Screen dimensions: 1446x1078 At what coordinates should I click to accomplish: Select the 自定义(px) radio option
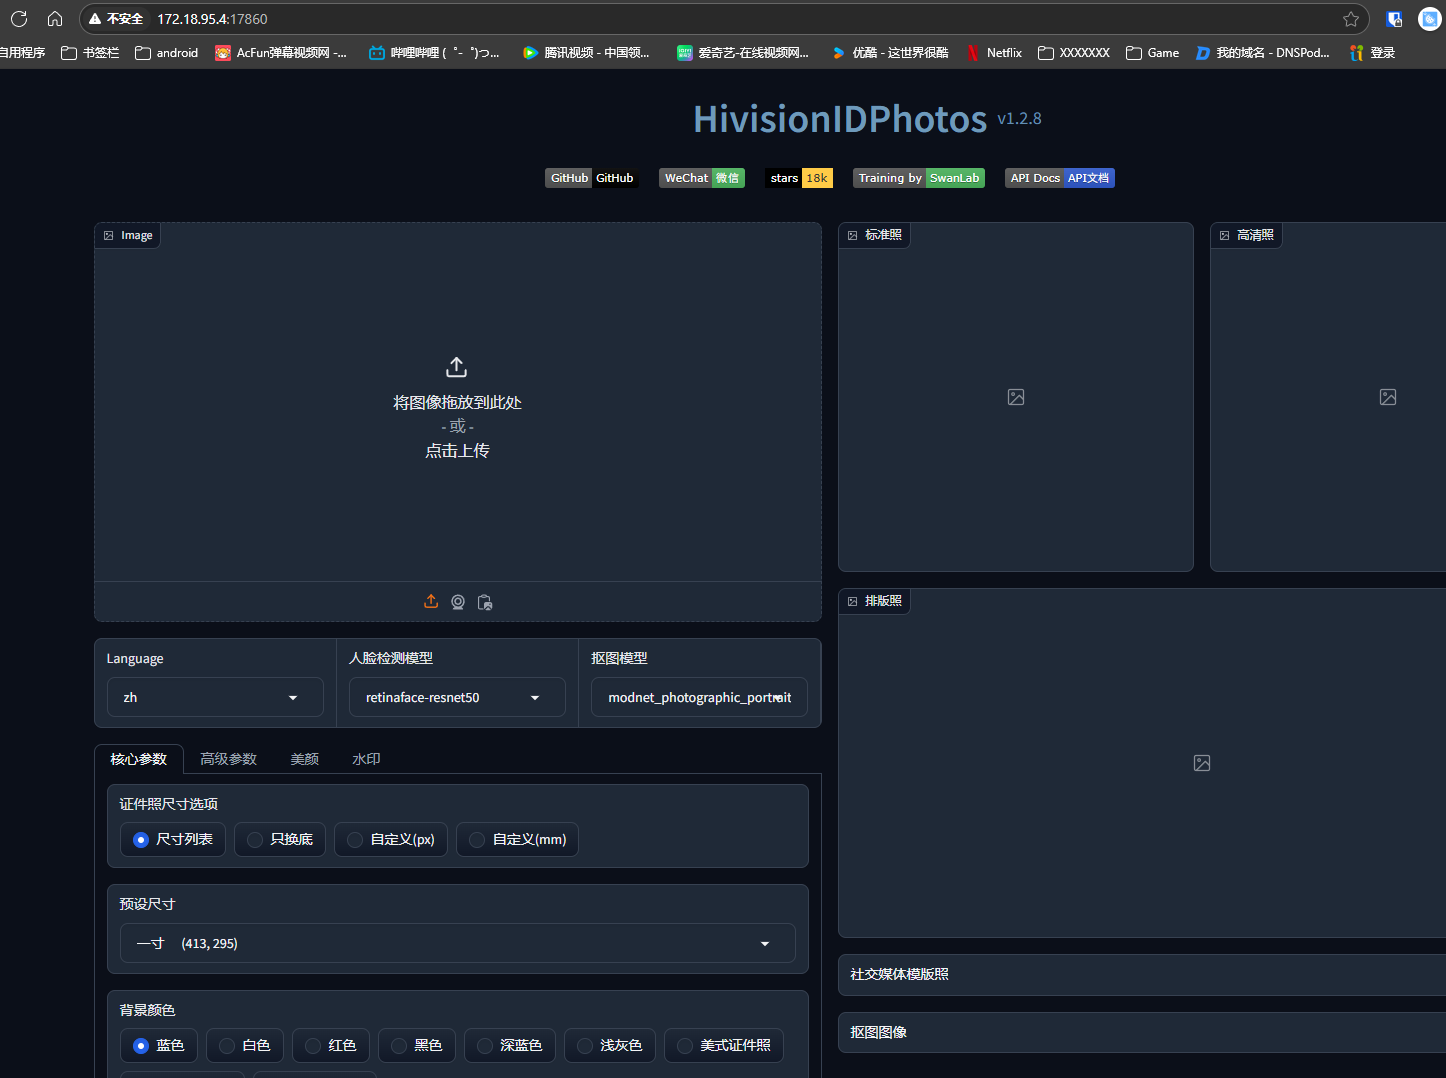tap(391, 840)
